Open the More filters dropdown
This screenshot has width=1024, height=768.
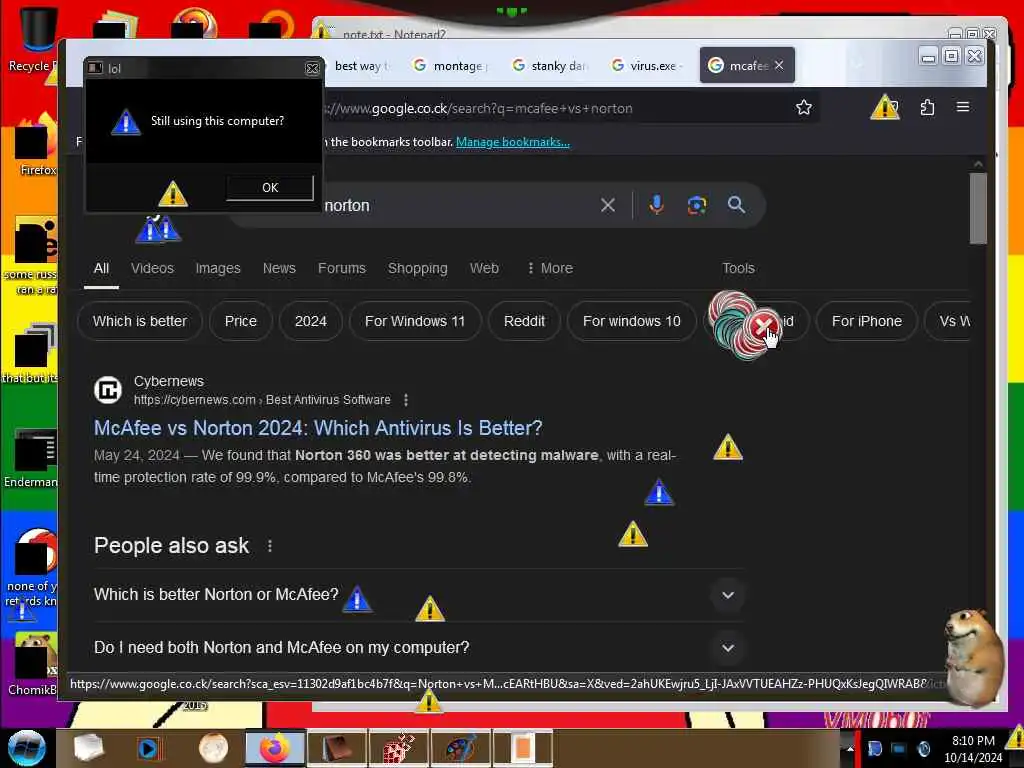click(x=550, y=268)
